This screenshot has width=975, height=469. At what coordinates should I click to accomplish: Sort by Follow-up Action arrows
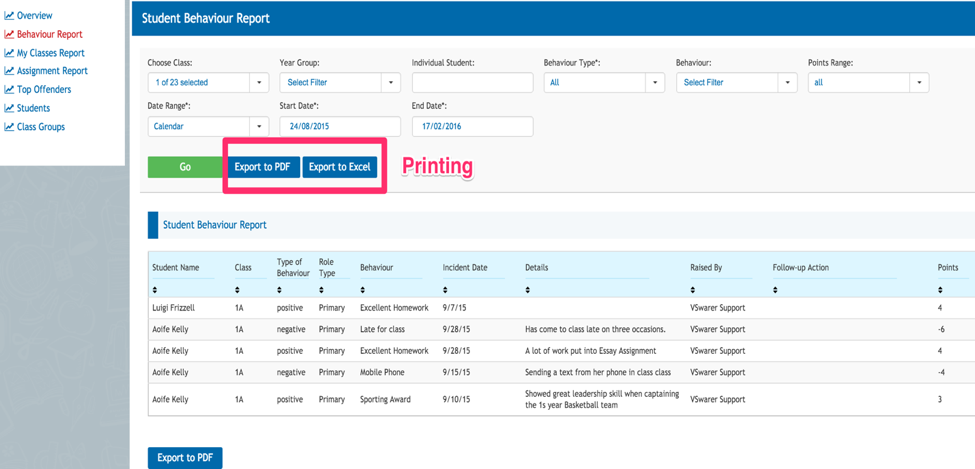(775, 290)
